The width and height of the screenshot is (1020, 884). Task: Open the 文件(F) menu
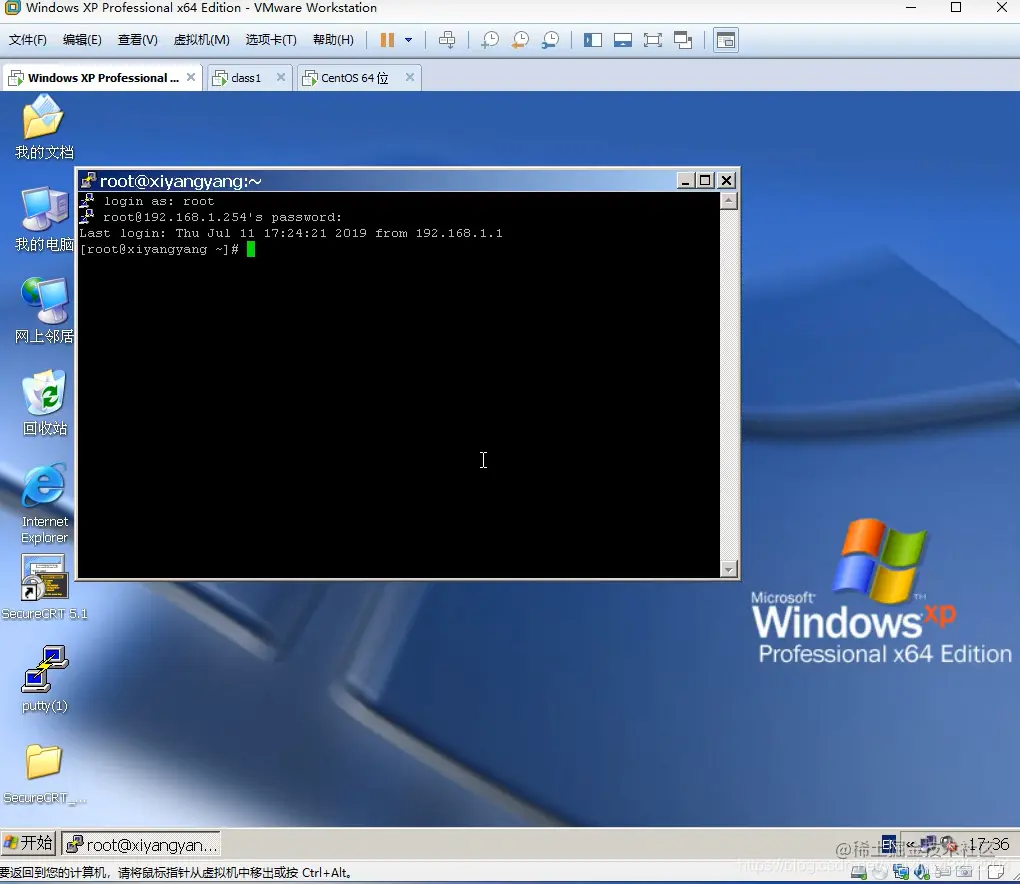coord(27,40)
